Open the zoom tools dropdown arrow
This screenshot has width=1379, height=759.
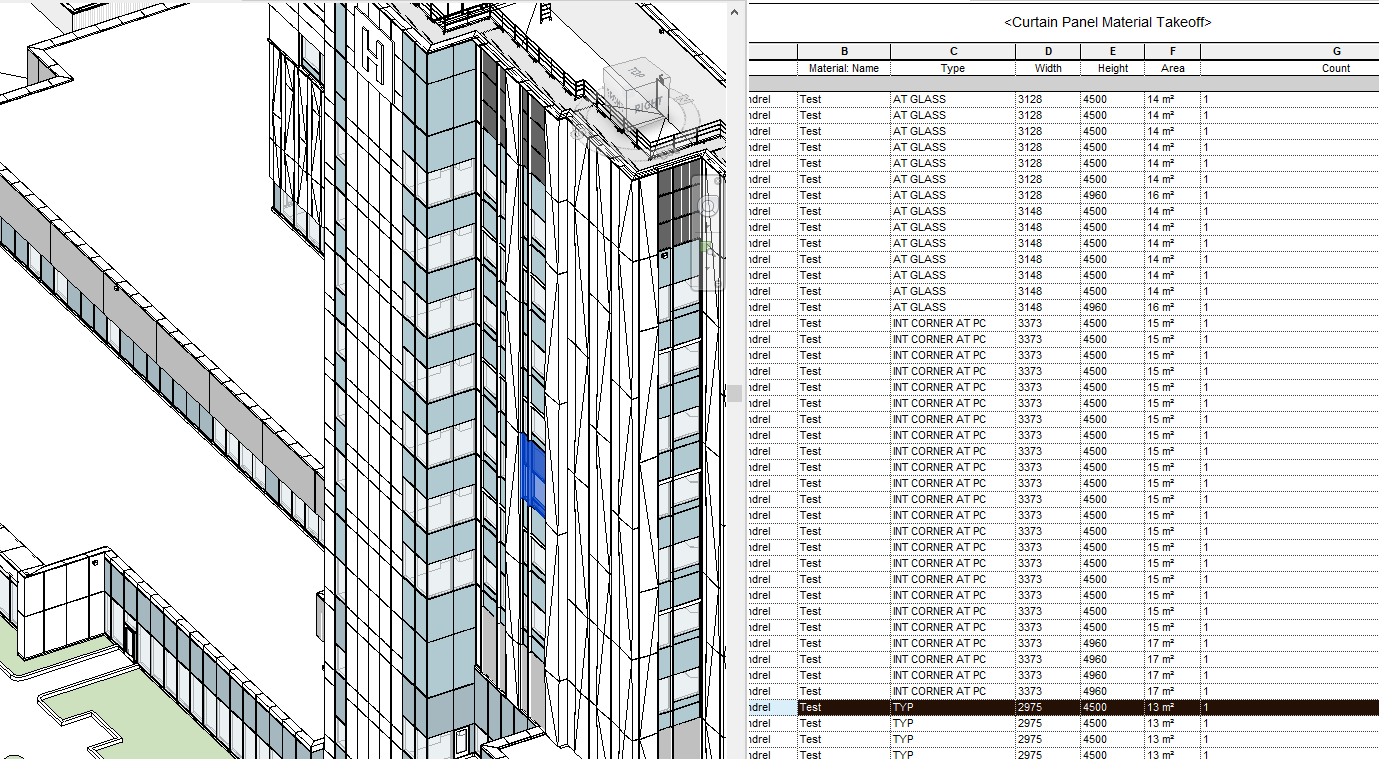(707, 268)
